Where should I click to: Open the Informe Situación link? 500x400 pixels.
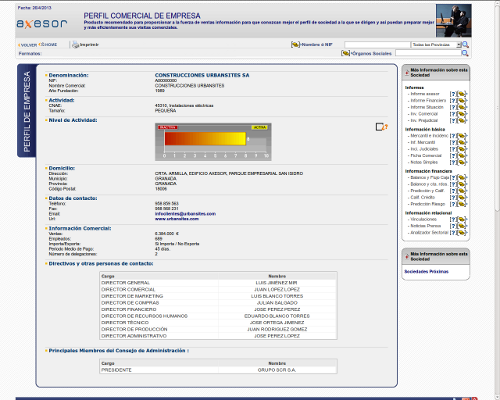point(427,107)
